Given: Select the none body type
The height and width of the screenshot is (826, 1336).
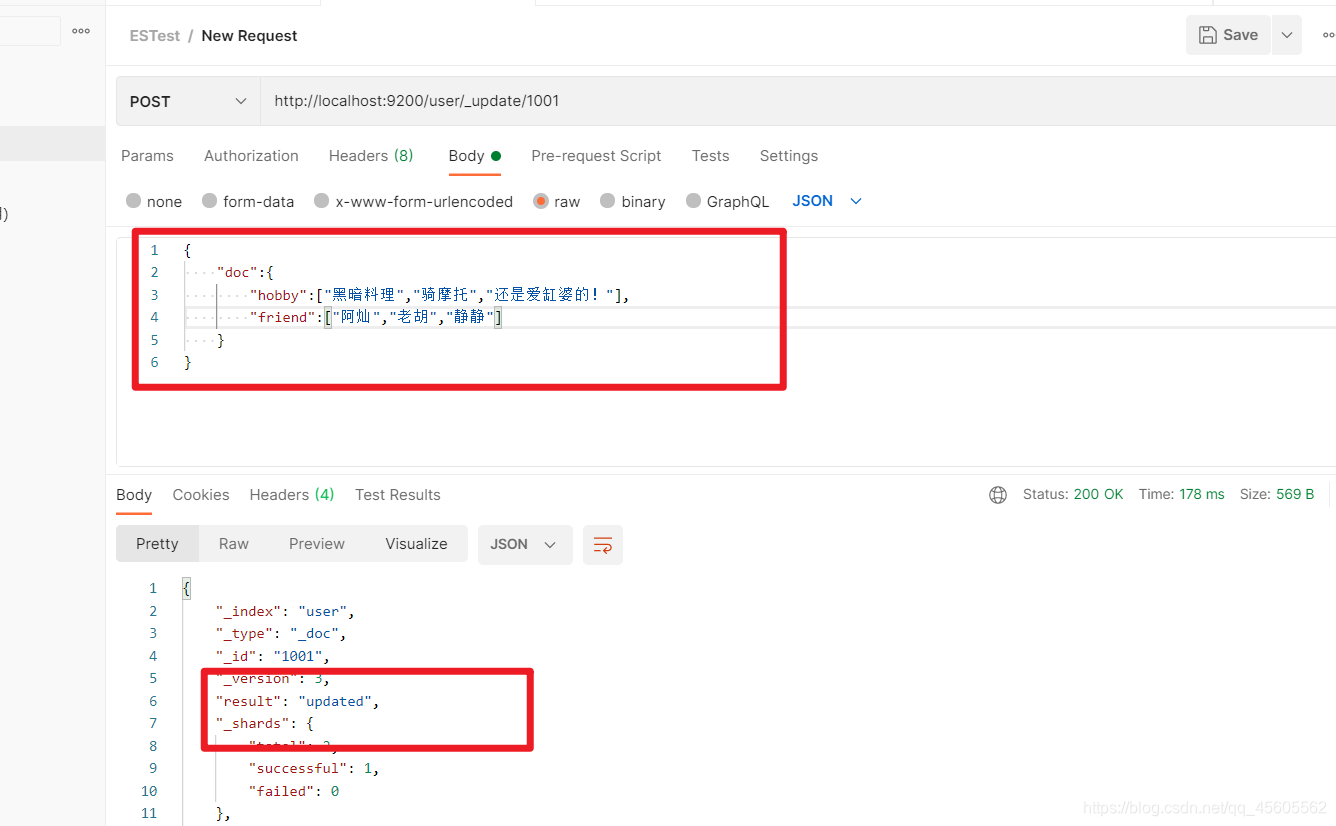Looking at the screenshot, I should (x=154, y=201).
